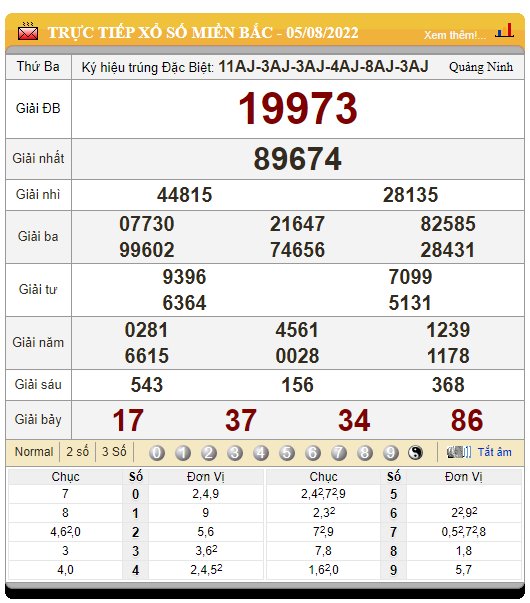Image resolution: width=530 pixels, height=603 pixels.
Task: Select the number 1 ball filter
Action: [183, 453]
